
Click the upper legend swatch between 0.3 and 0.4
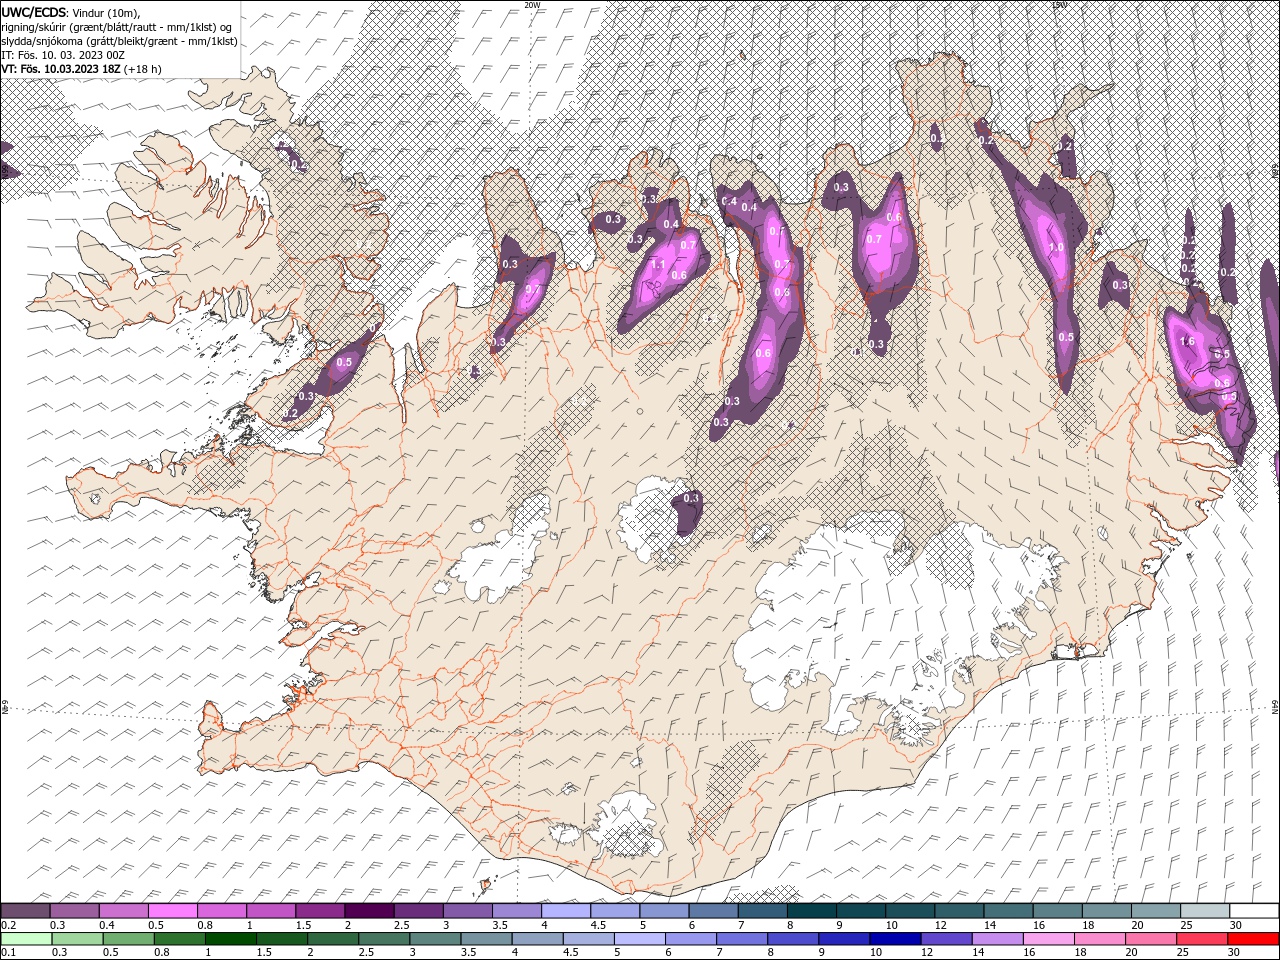(x=74, y=911)
